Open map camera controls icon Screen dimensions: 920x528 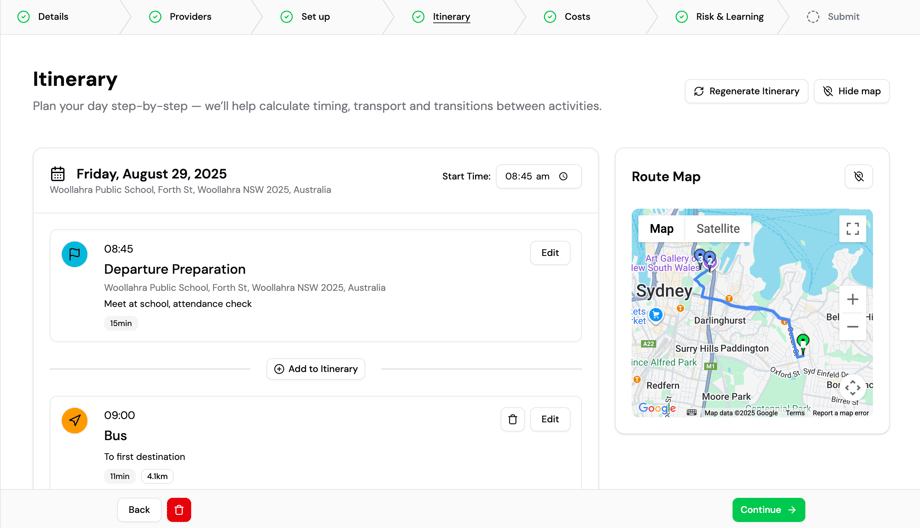point(852,387)
